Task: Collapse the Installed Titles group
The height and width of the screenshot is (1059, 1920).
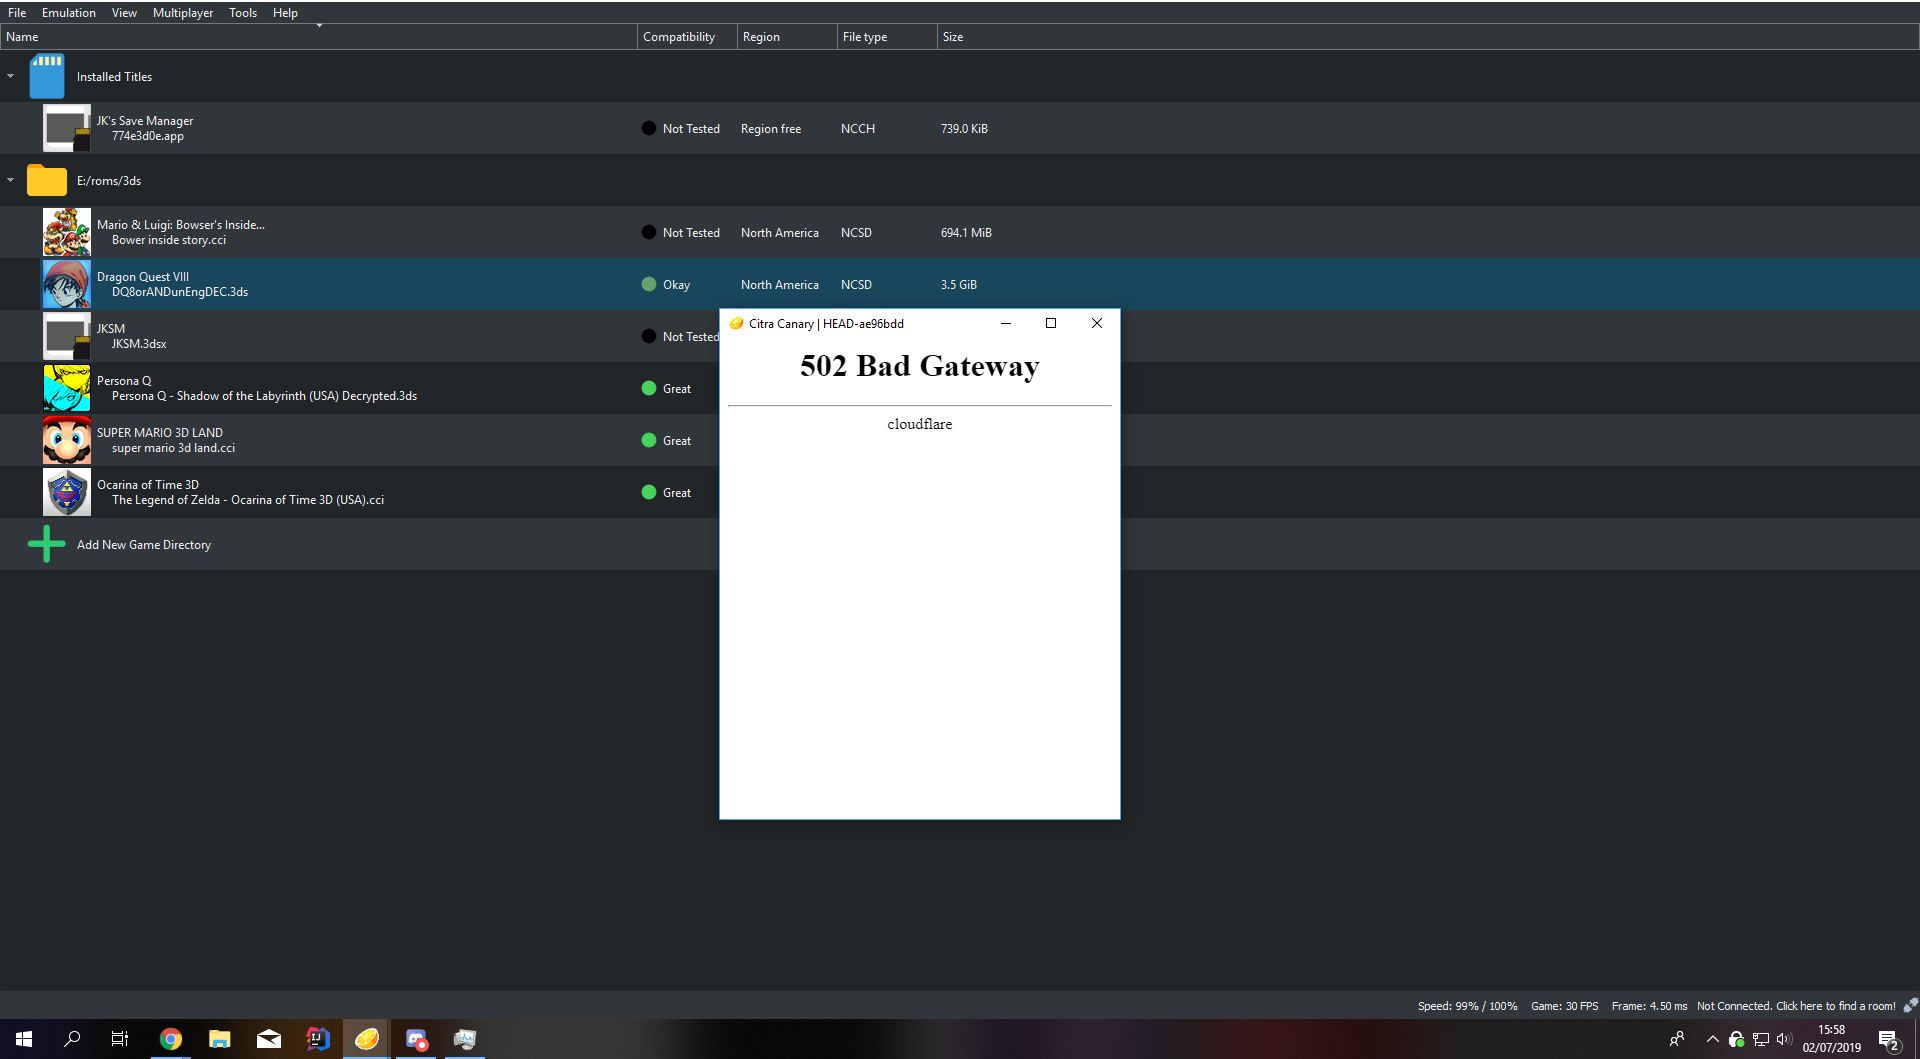Action: tap(11, 76)
